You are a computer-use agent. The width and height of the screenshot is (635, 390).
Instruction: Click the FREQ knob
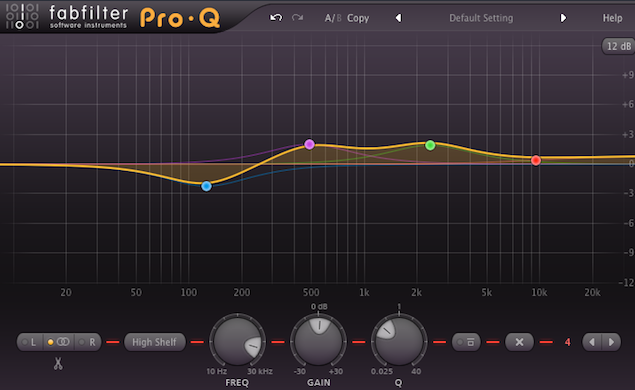click(x=237, y=341)
